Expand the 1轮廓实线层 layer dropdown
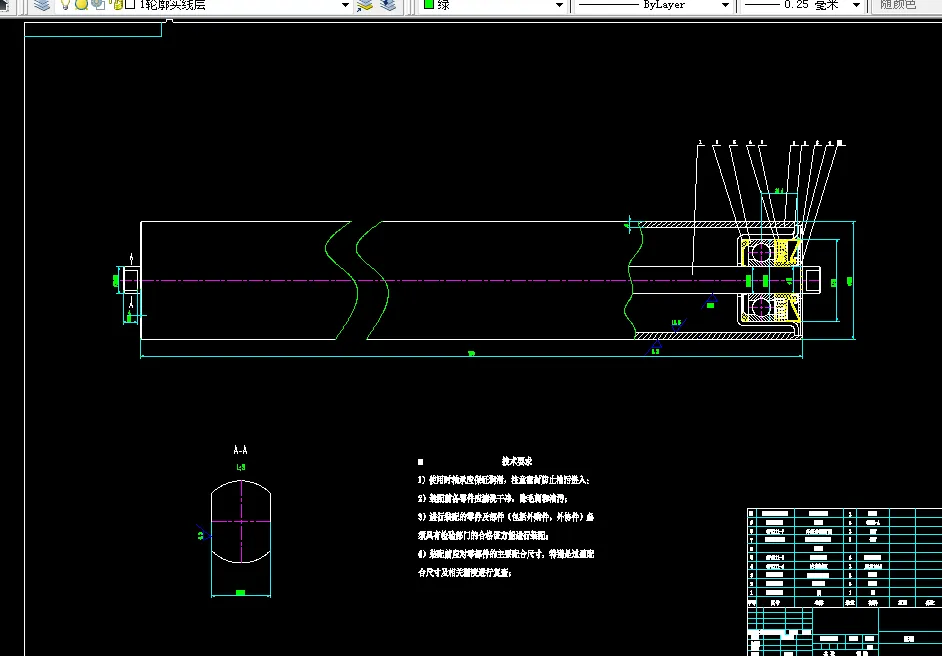 345,5
